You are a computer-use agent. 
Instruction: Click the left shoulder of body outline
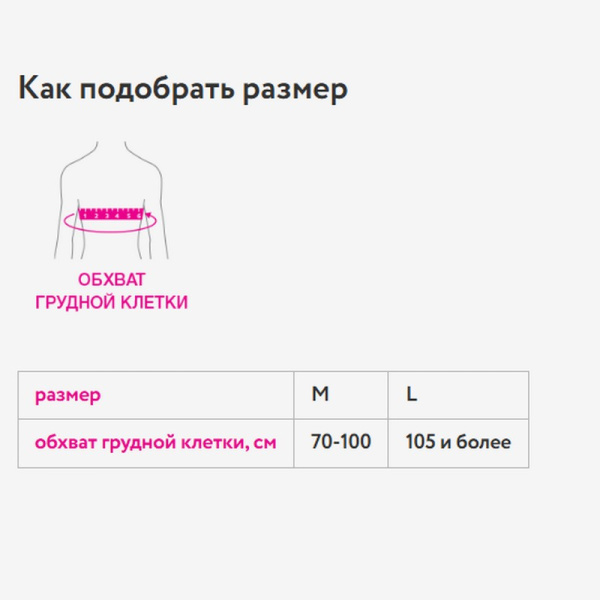75,163
